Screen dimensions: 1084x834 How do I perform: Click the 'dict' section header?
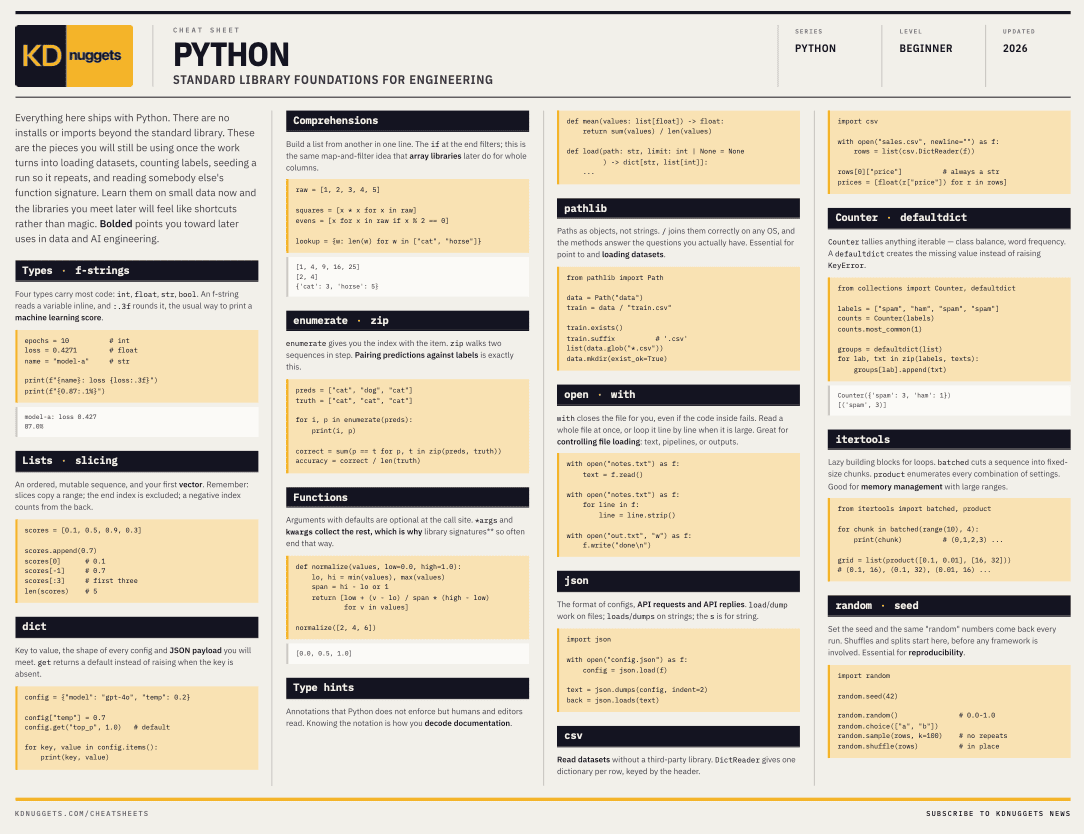tap(137, 627)
